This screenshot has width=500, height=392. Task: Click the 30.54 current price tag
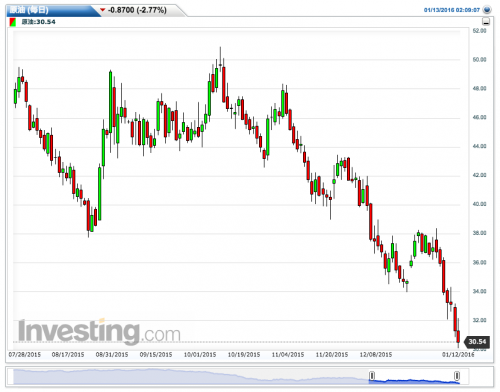[477, 342]
